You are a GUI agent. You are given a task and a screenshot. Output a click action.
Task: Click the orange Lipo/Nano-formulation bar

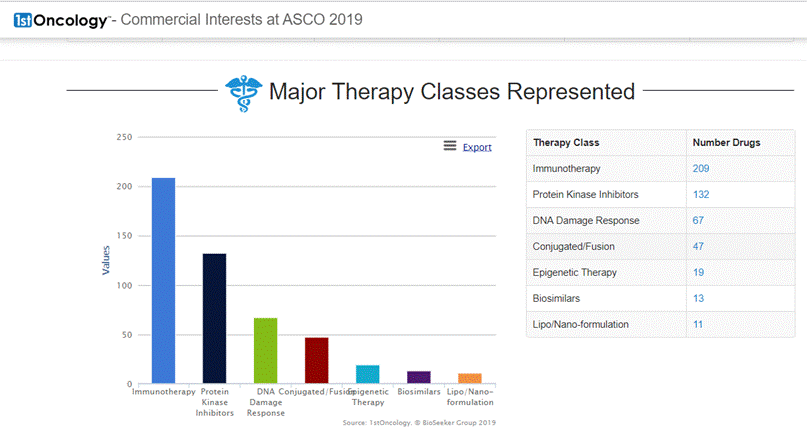coord(470,378)
